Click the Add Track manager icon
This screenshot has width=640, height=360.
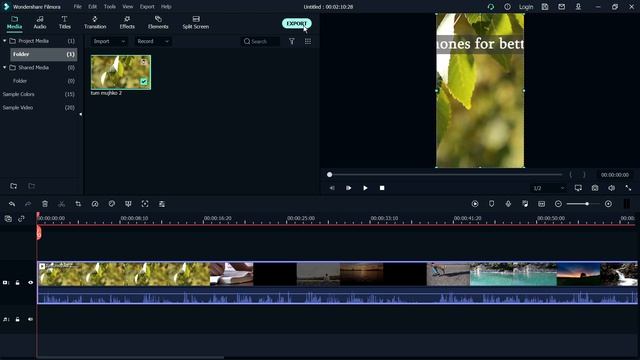click(x=8, y=219)
